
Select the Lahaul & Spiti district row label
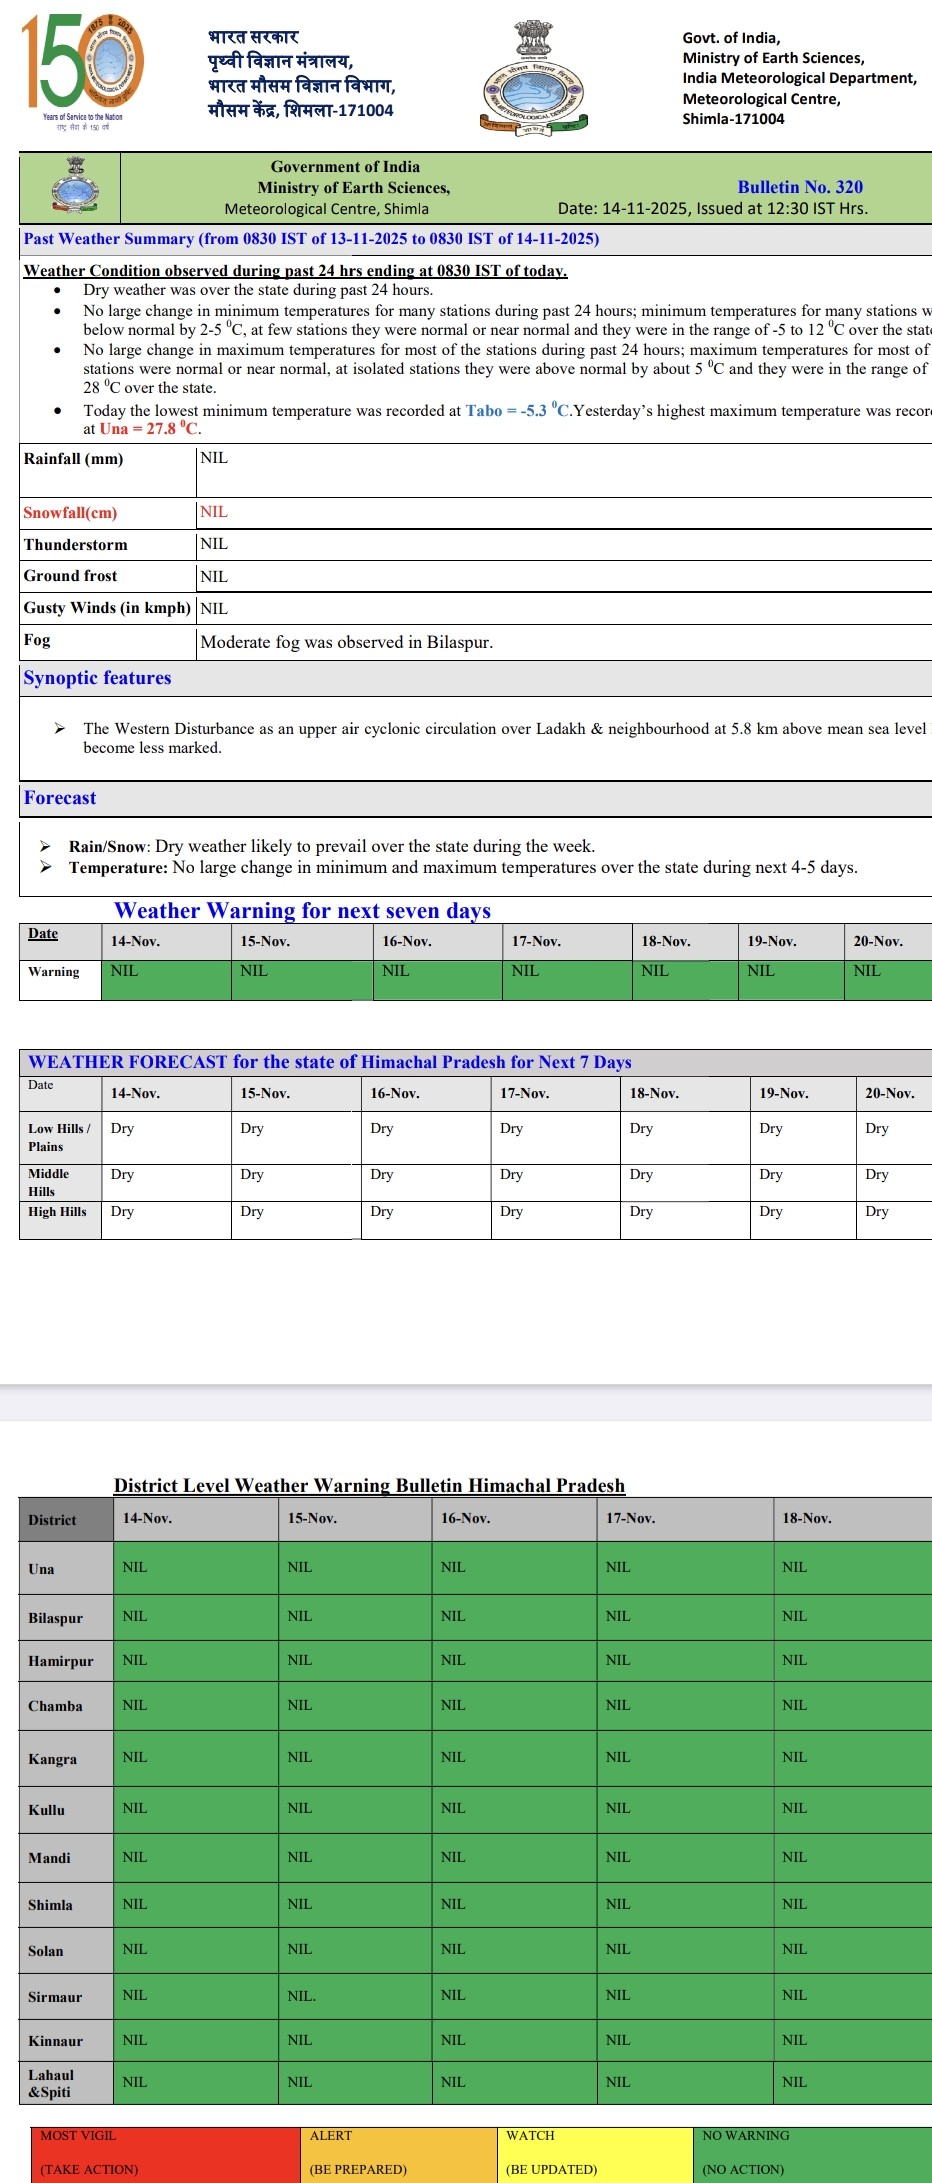click(51, 2083)
